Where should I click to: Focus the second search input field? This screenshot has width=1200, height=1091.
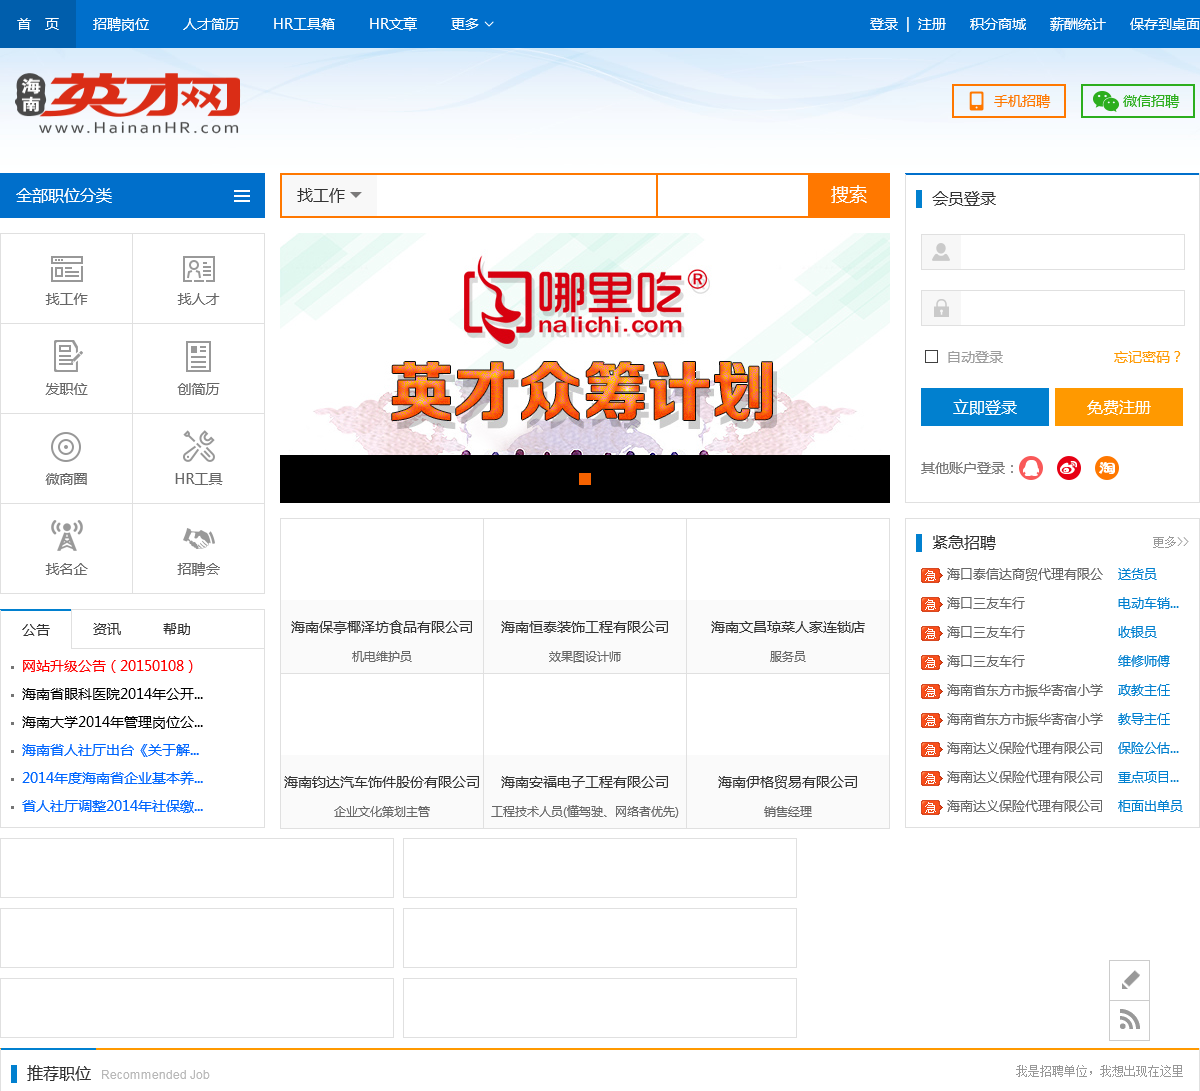click(x=732, y=195)
